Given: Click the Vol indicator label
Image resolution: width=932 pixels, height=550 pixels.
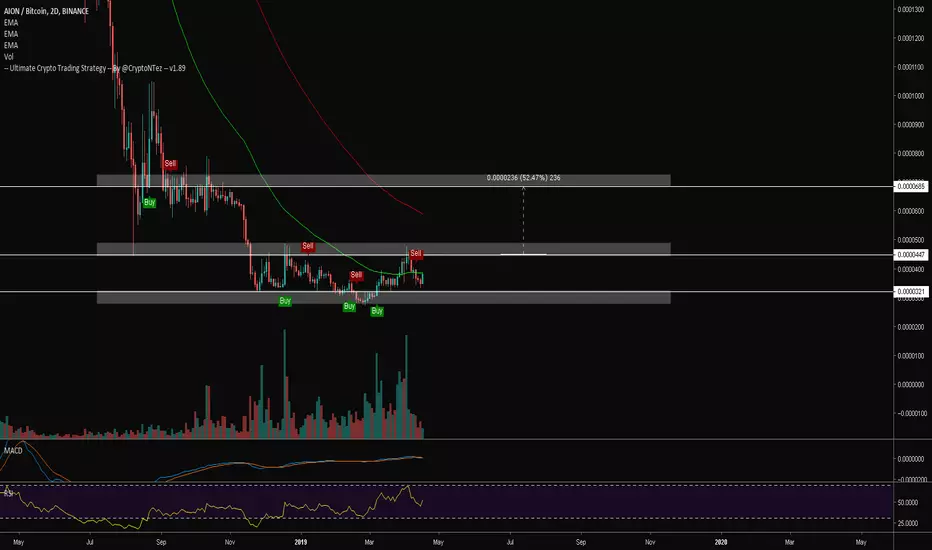Looking at the screenshot, I should click(8, 56).
